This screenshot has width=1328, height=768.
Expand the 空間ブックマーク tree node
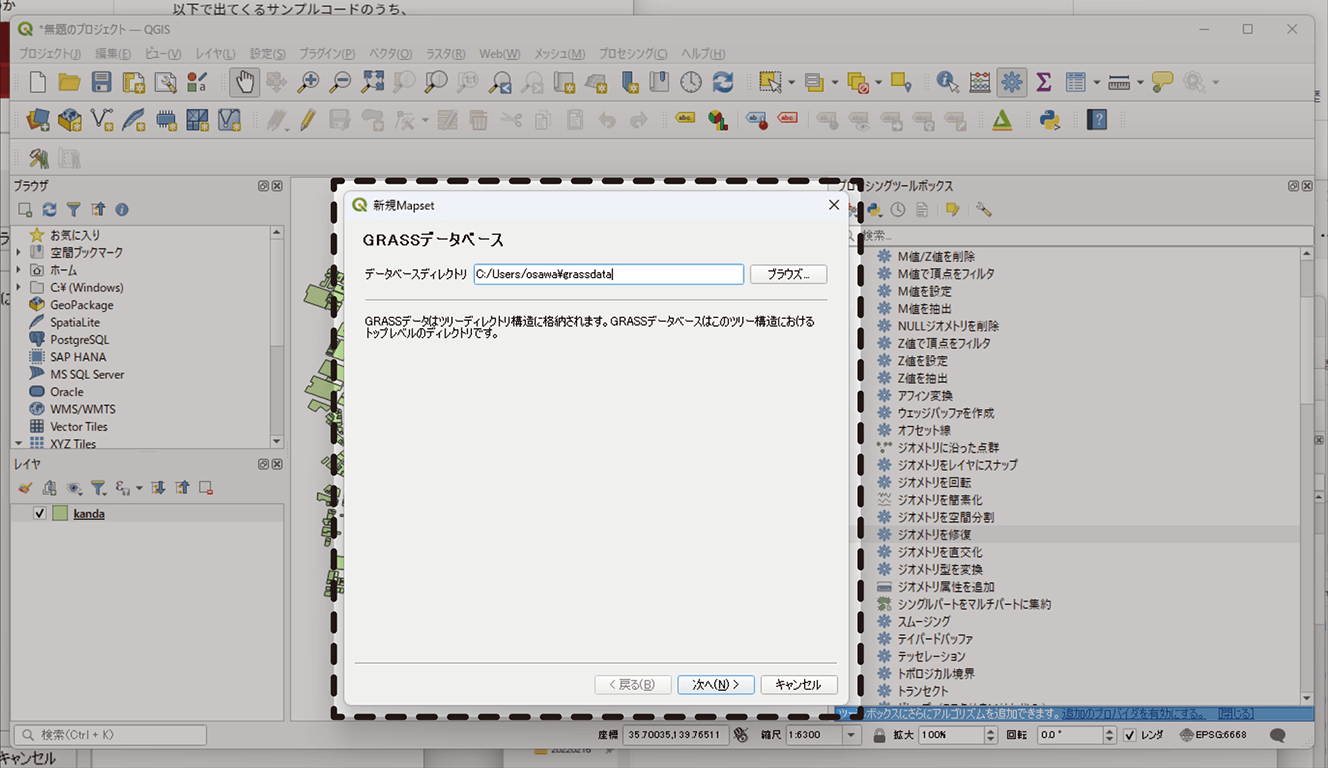coord(18,253)
